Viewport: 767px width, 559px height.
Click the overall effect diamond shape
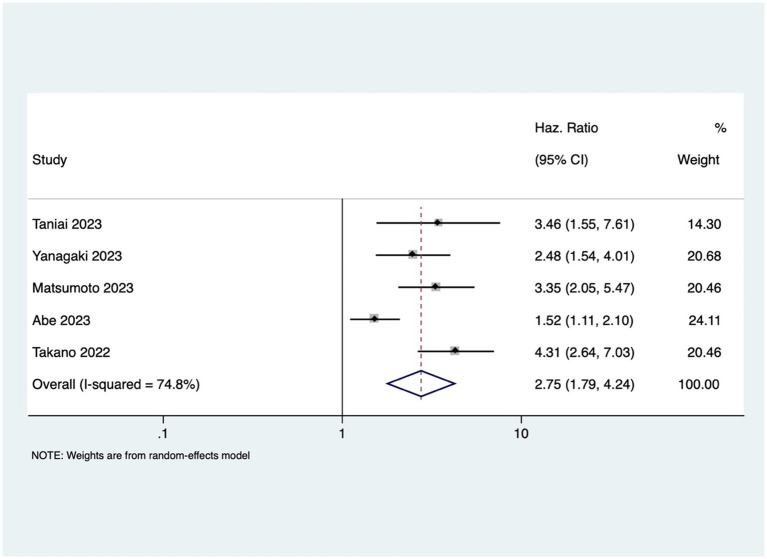[421, 383]
